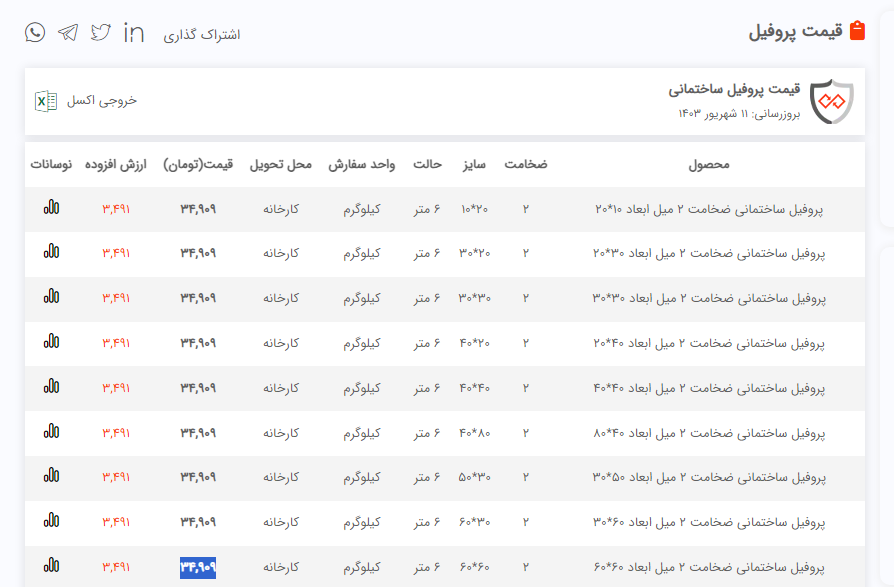This screenshot has width=894, height=587.
Task: Click the محصول column header
Action: pyautogui.click(x=710, y=164)
